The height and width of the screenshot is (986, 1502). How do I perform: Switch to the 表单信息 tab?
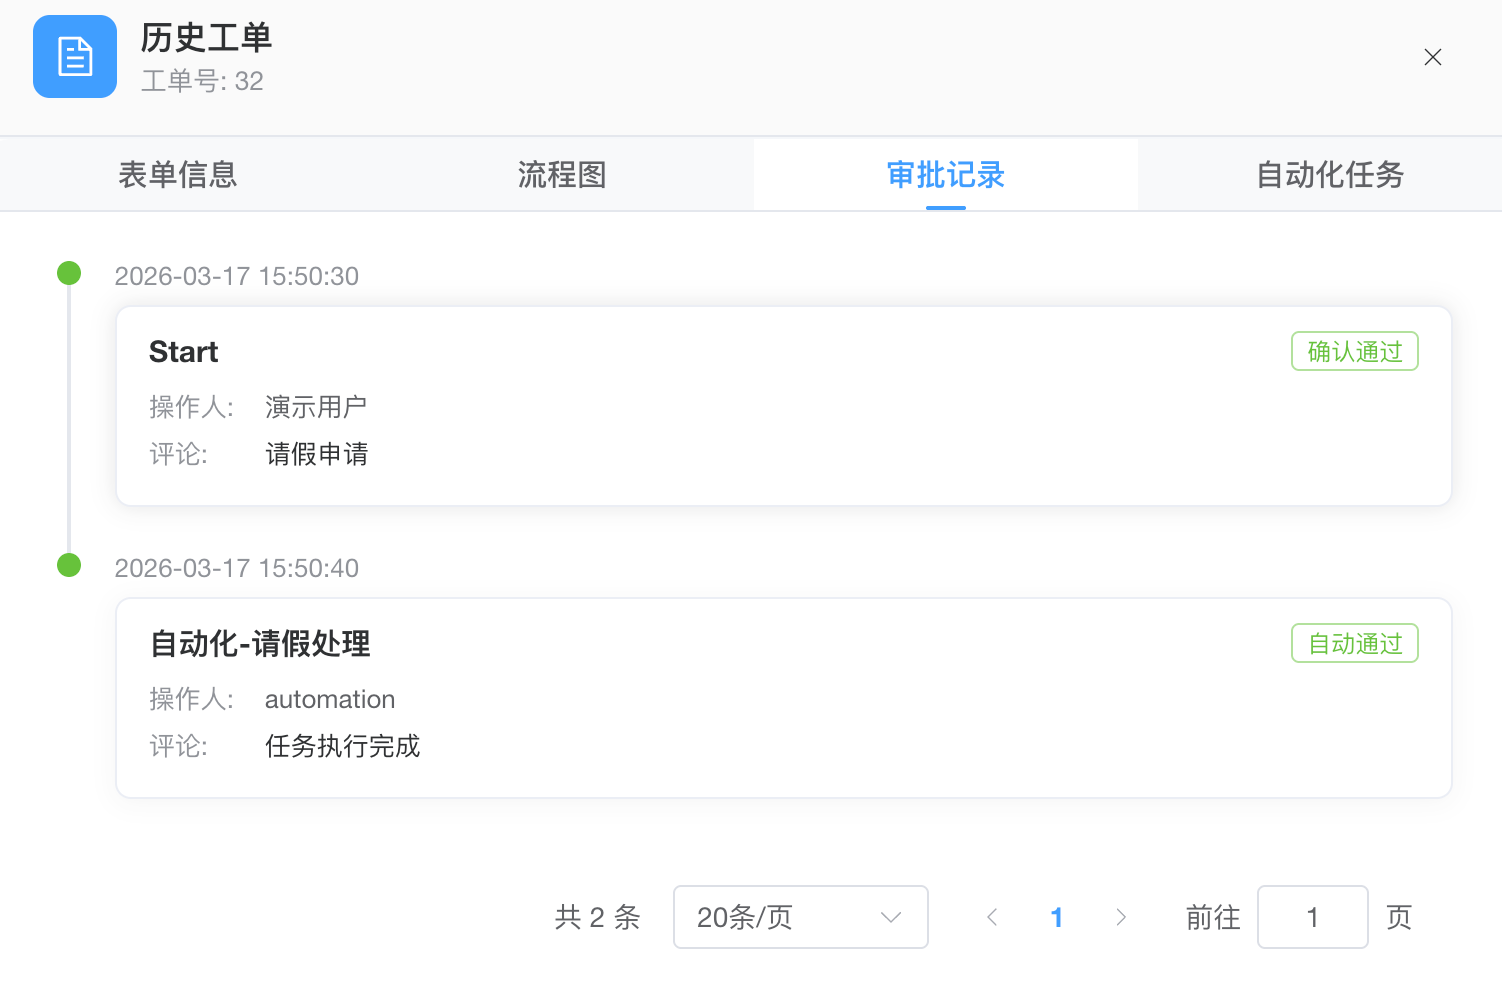coord(178,174)
